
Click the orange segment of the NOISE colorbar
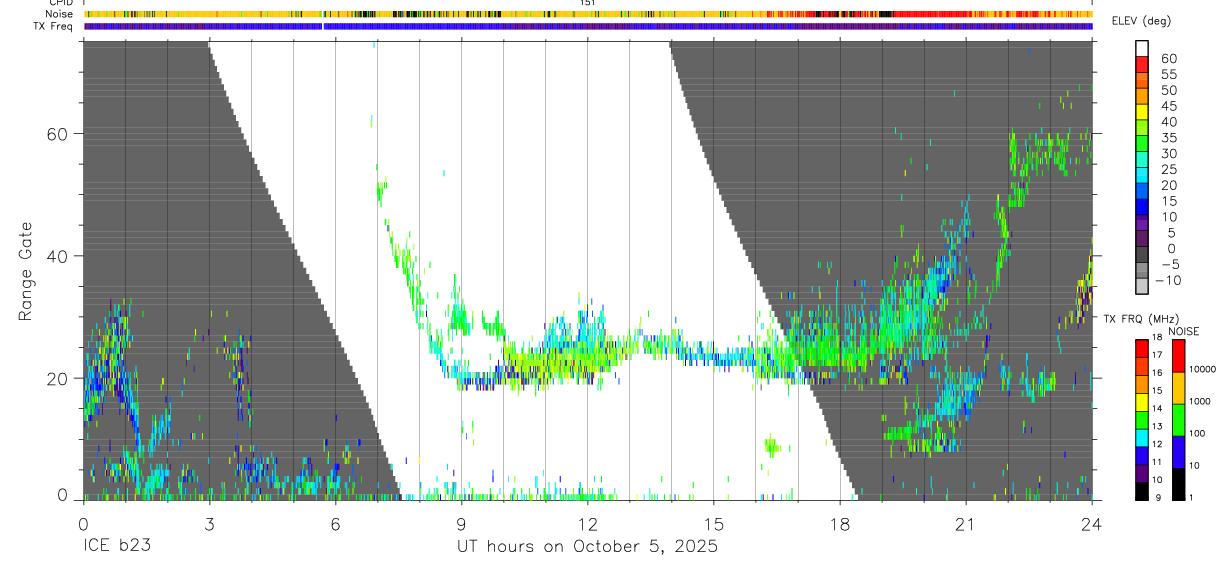tap(1178, 387)
